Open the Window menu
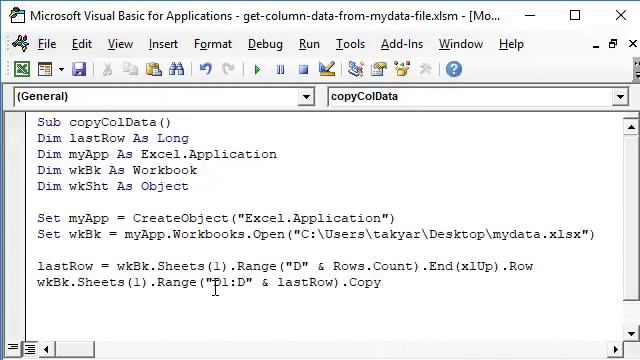The width and height of the screenshot is (640, 360). [461, 44]
